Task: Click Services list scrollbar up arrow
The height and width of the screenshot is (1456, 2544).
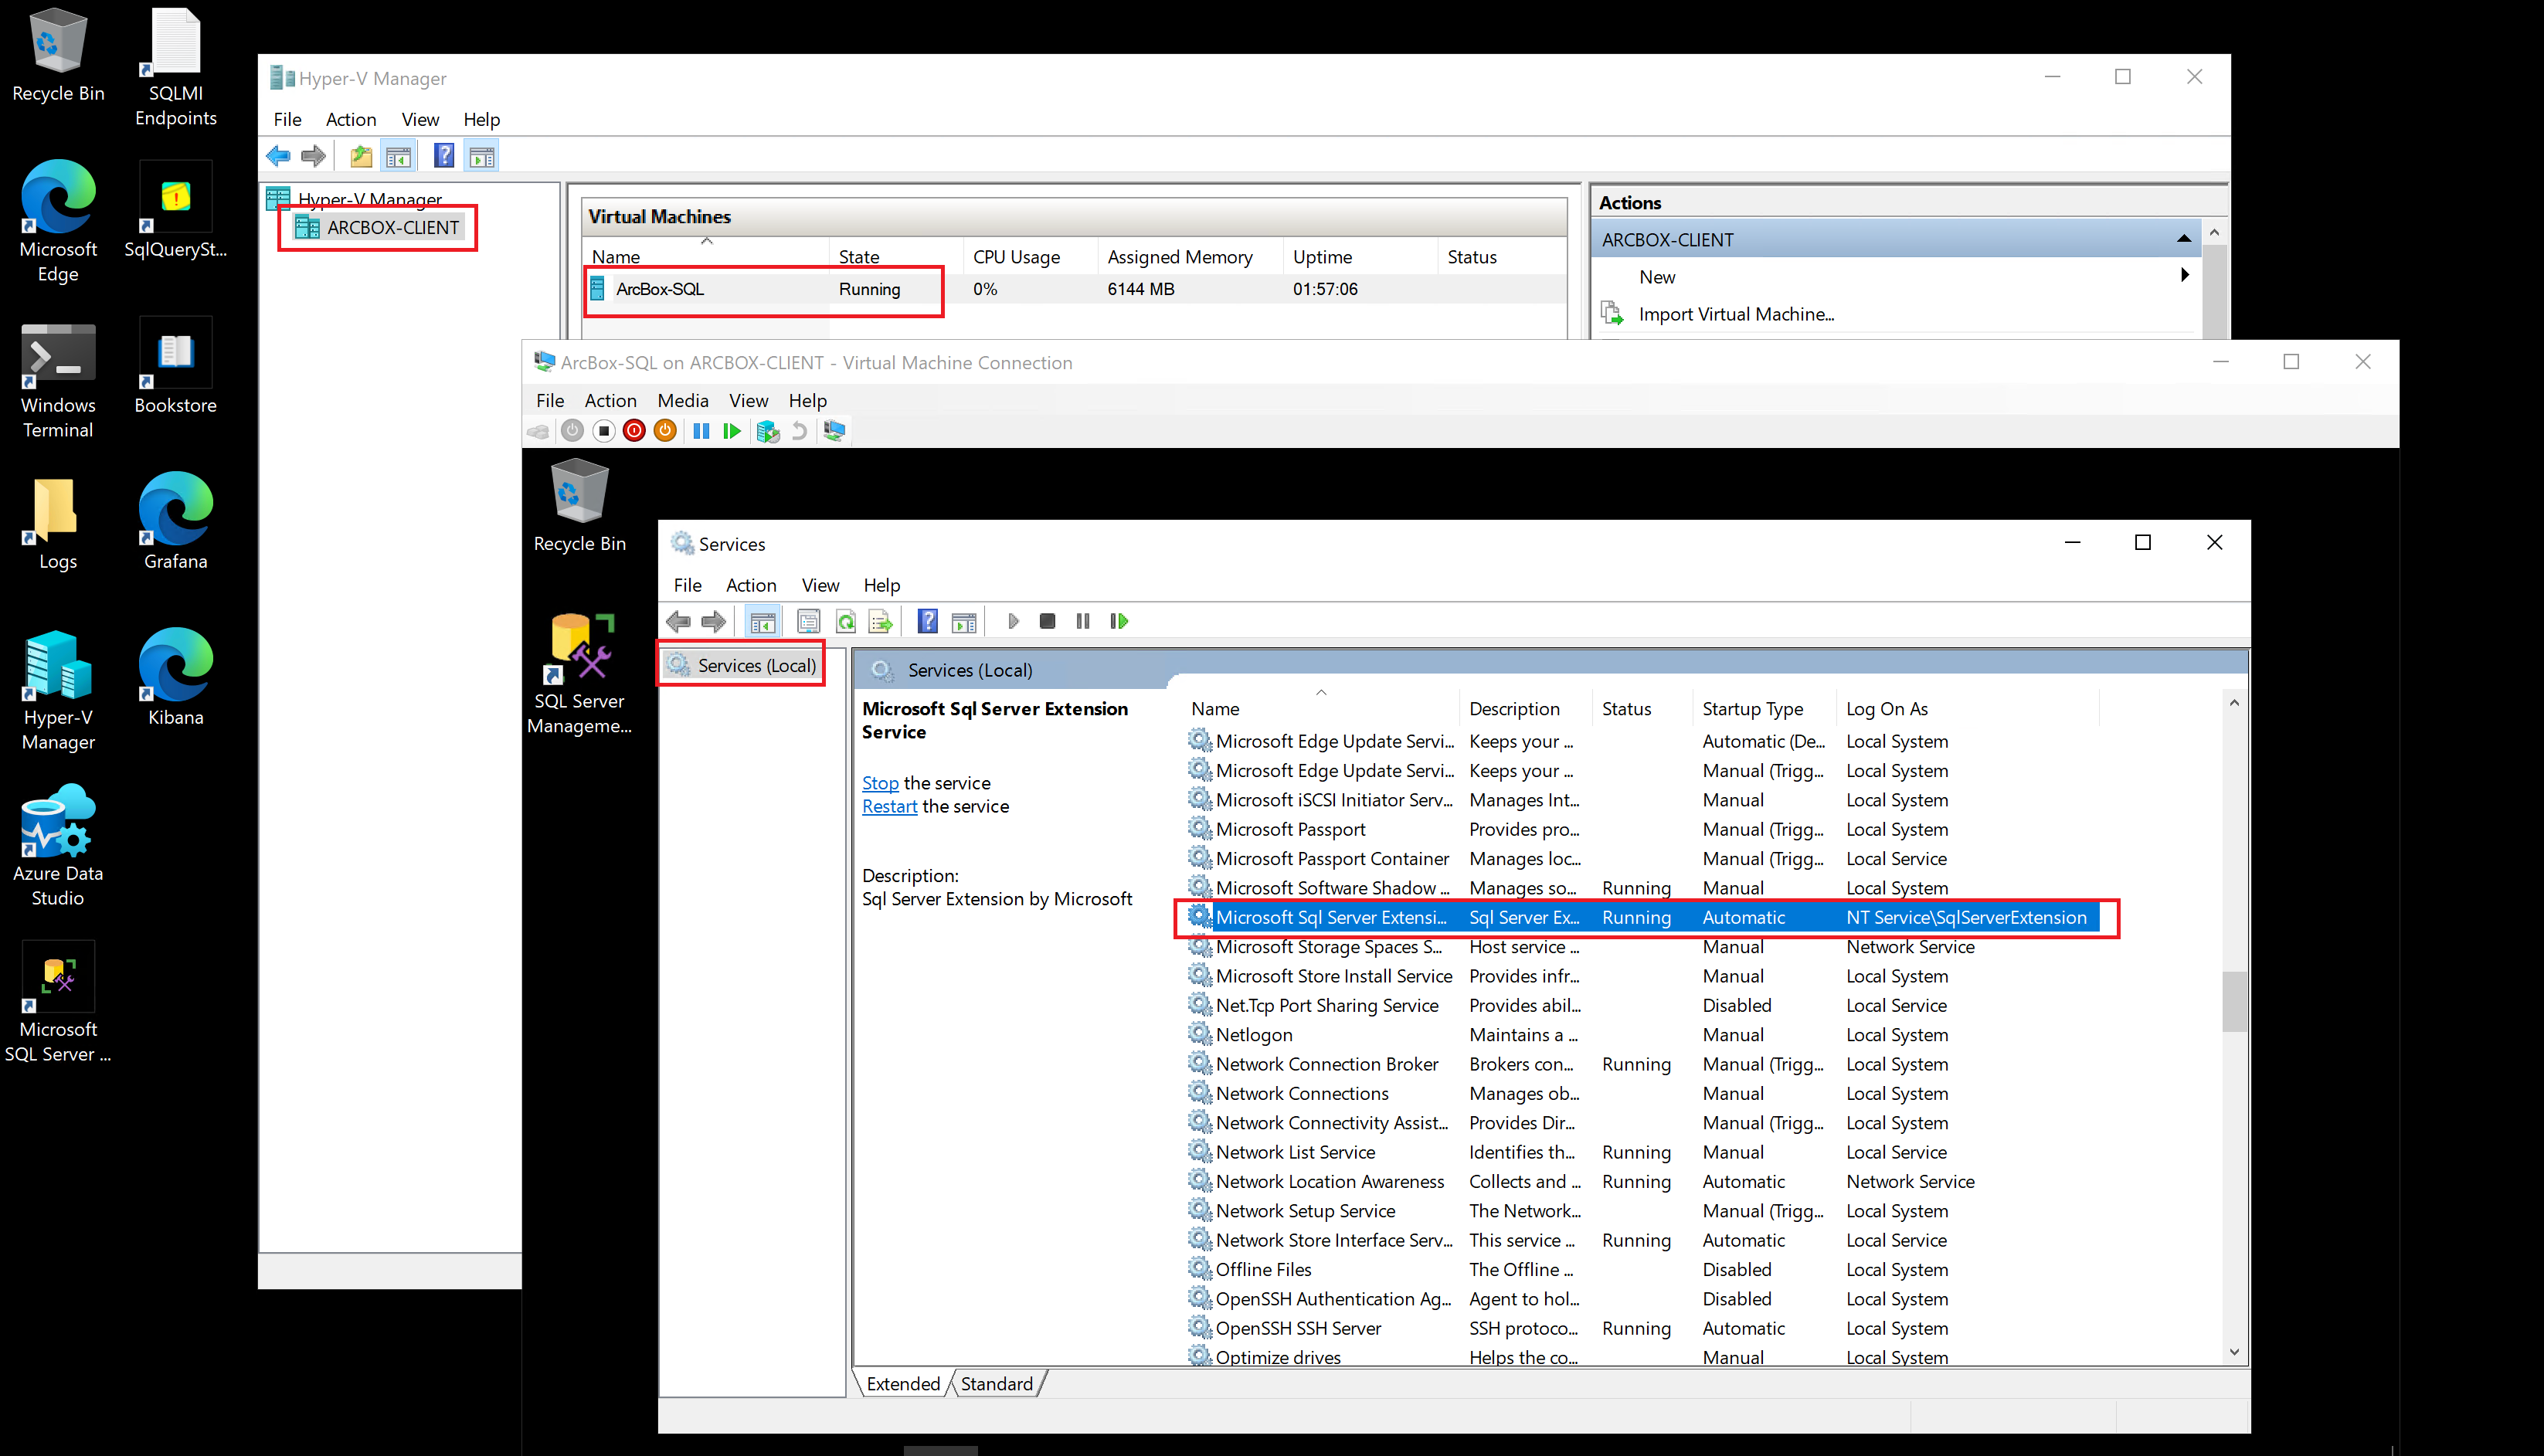Action: point(2234,703)
